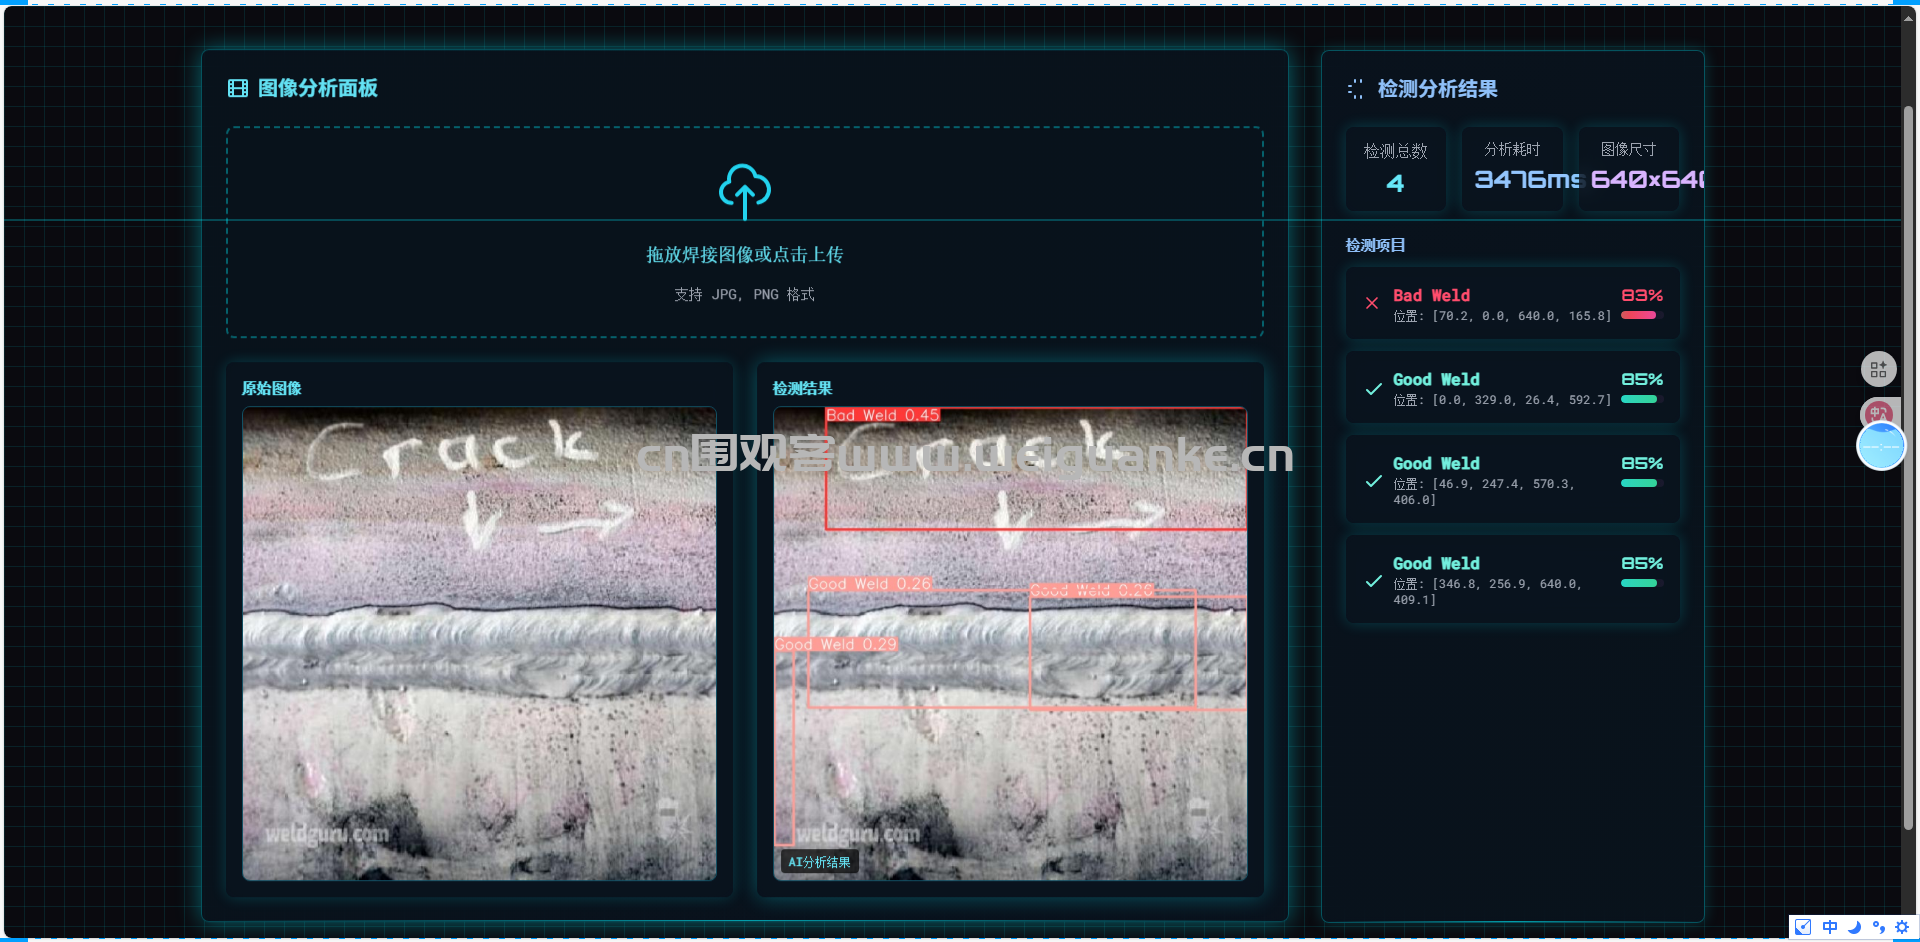The width and height of the screenshot is (1920, 942).
Task: Click the 'Bad Weld 0.45' box label
Action: point(883,415)
